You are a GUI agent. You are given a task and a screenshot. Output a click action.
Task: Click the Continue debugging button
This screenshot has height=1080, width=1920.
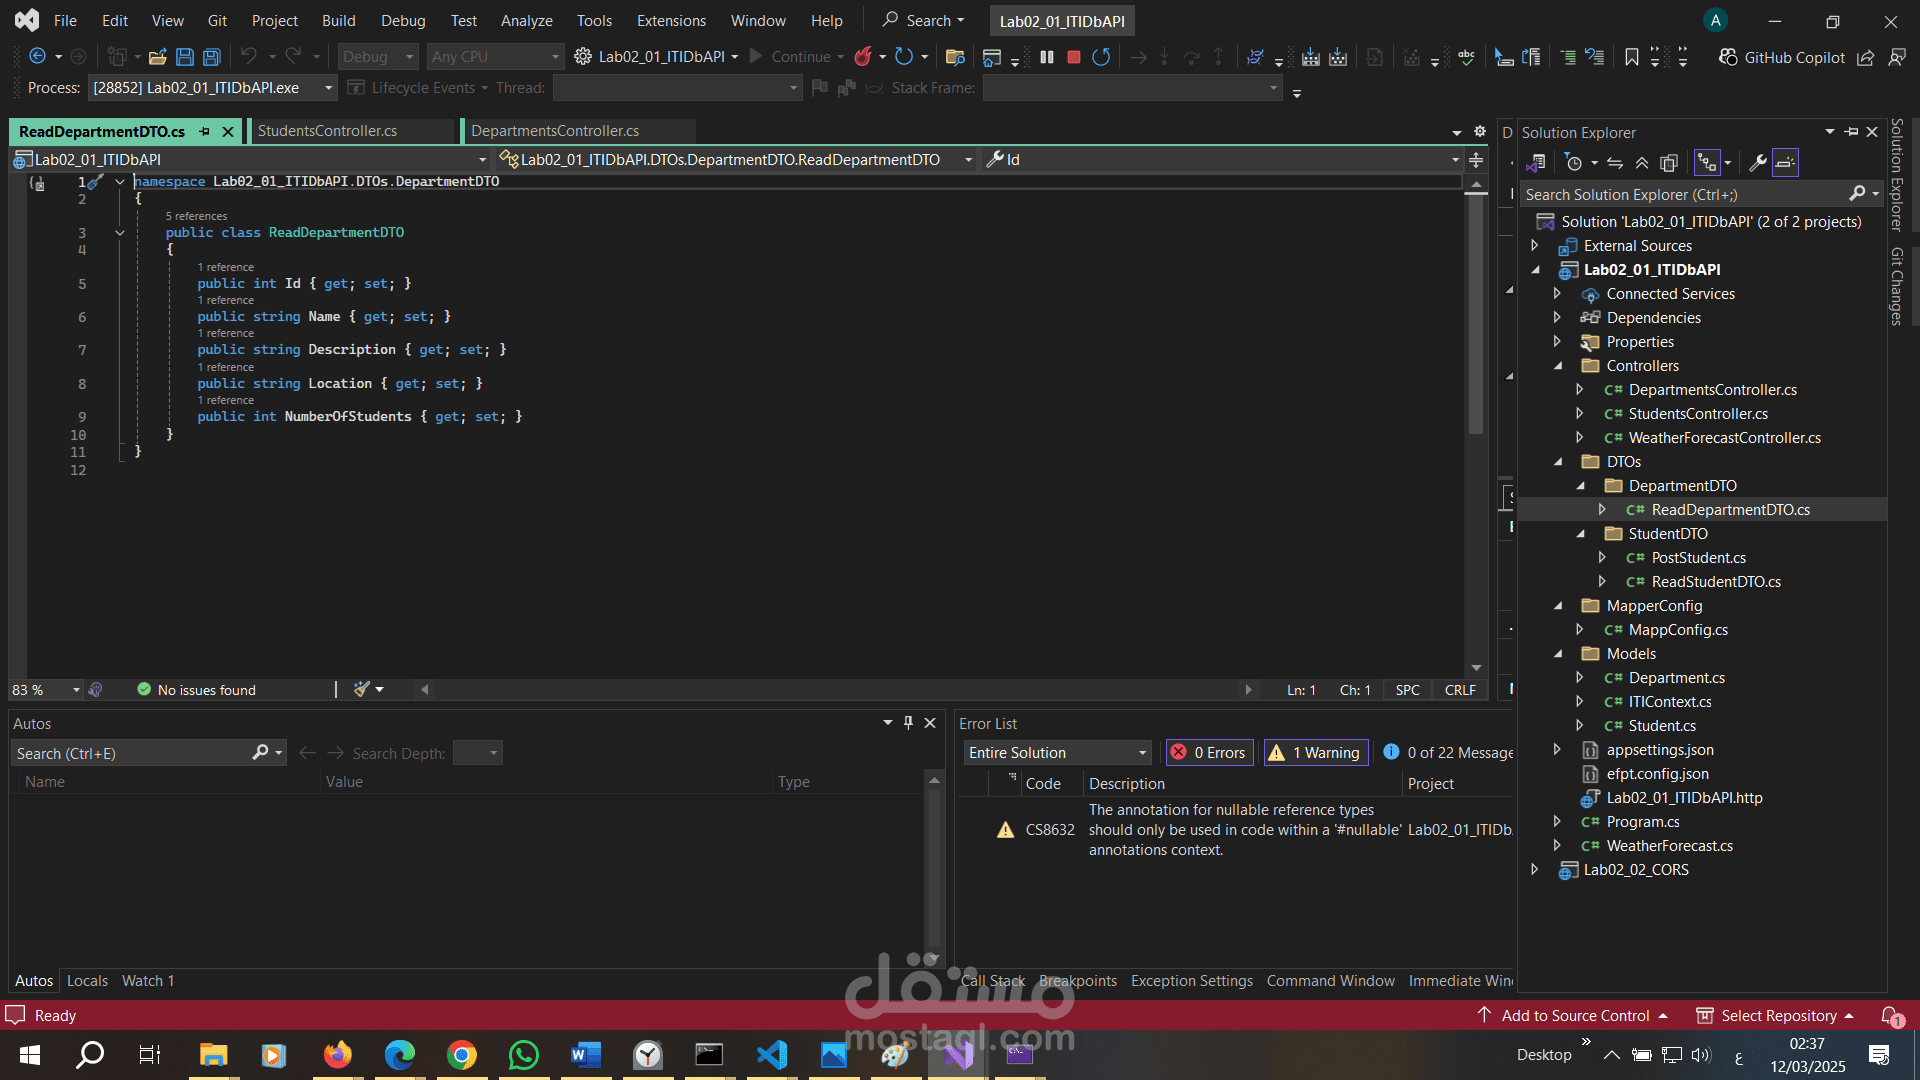(x=796, y=57)
